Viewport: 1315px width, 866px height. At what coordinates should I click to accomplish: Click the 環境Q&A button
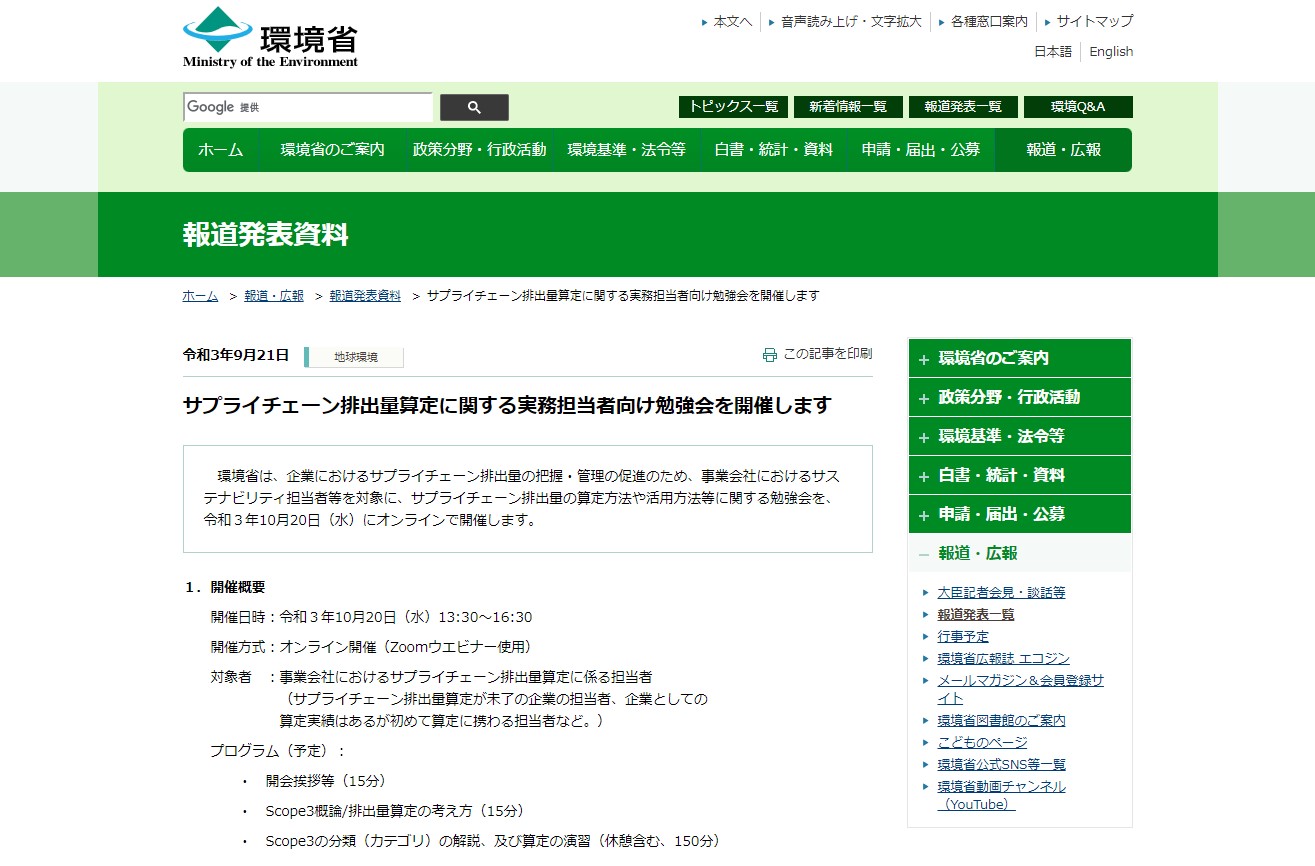(x=1078, y=106)
